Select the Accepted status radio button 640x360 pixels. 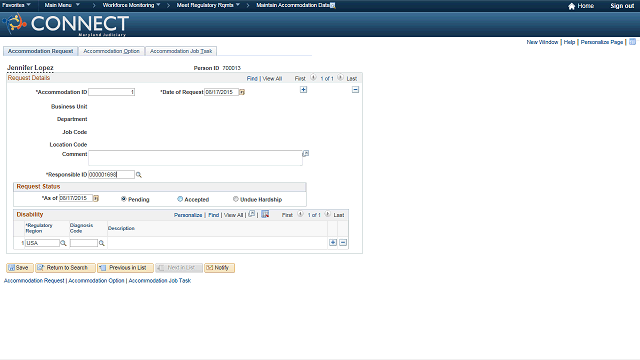click(x=180, y=199)
